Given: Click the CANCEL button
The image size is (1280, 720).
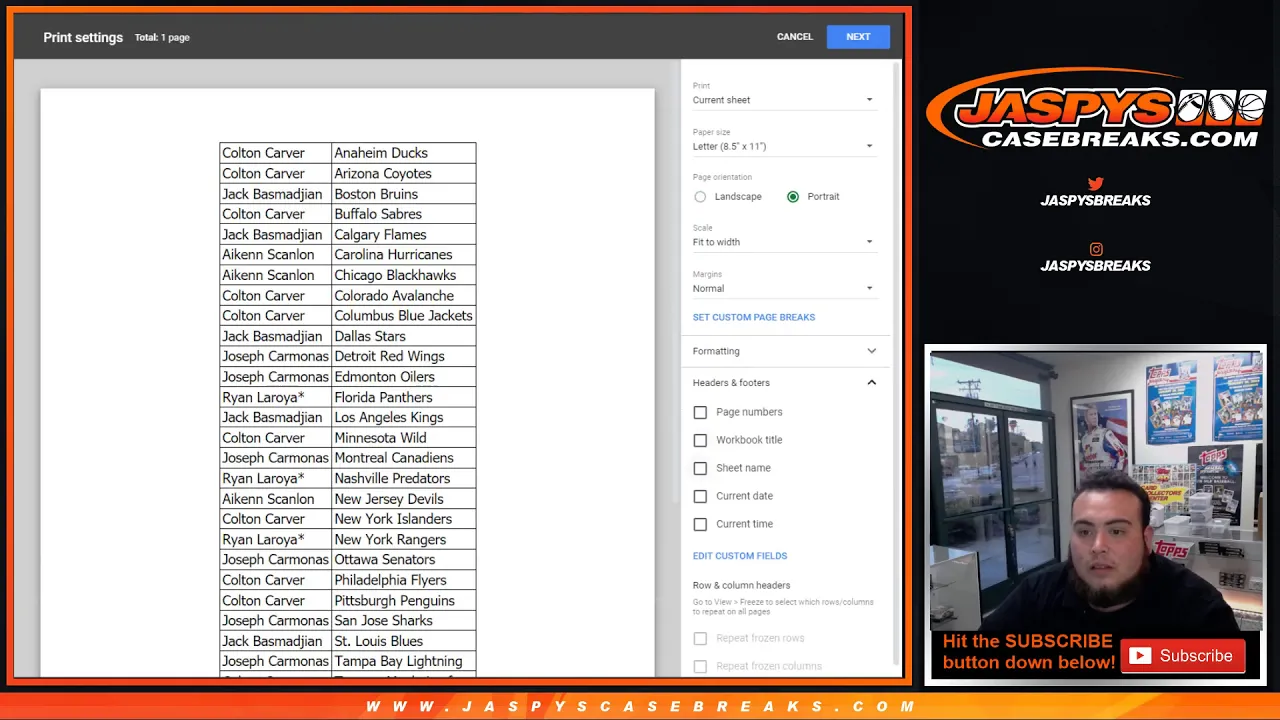Looking at the screenshot, I should [795, 37].
